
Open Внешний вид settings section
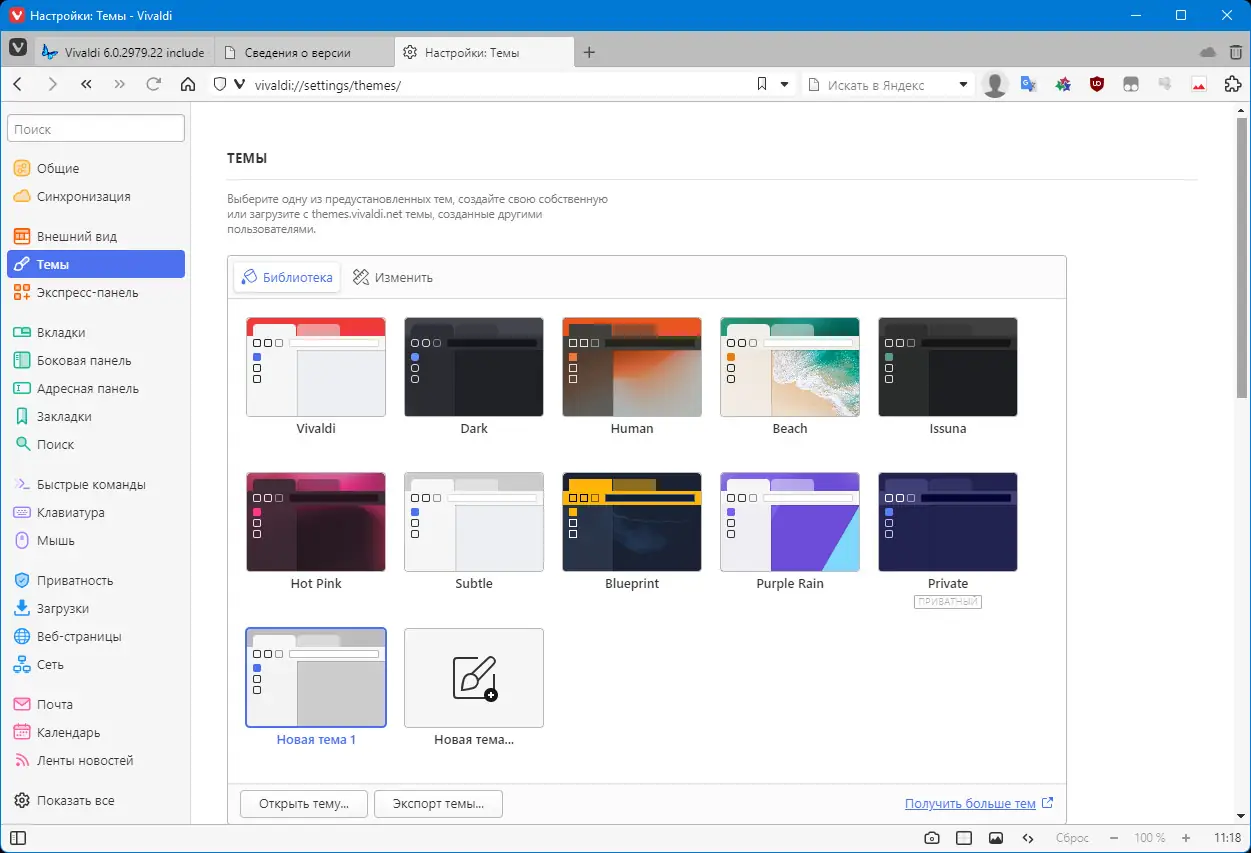[x=96, y=236]
